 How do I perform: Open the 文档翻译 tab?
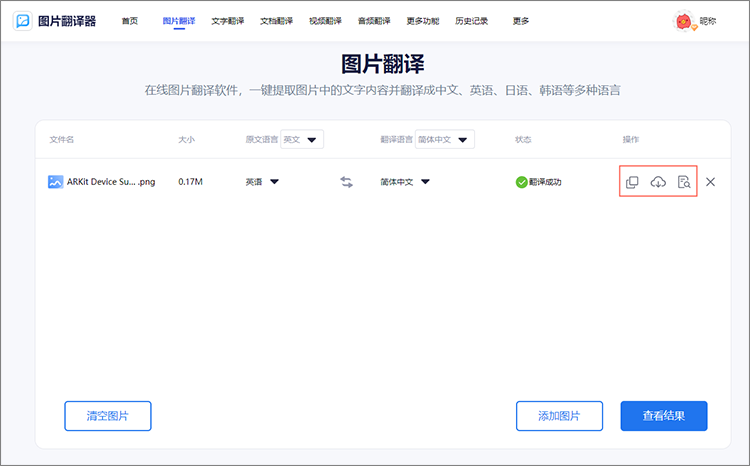tap(276, 21)
